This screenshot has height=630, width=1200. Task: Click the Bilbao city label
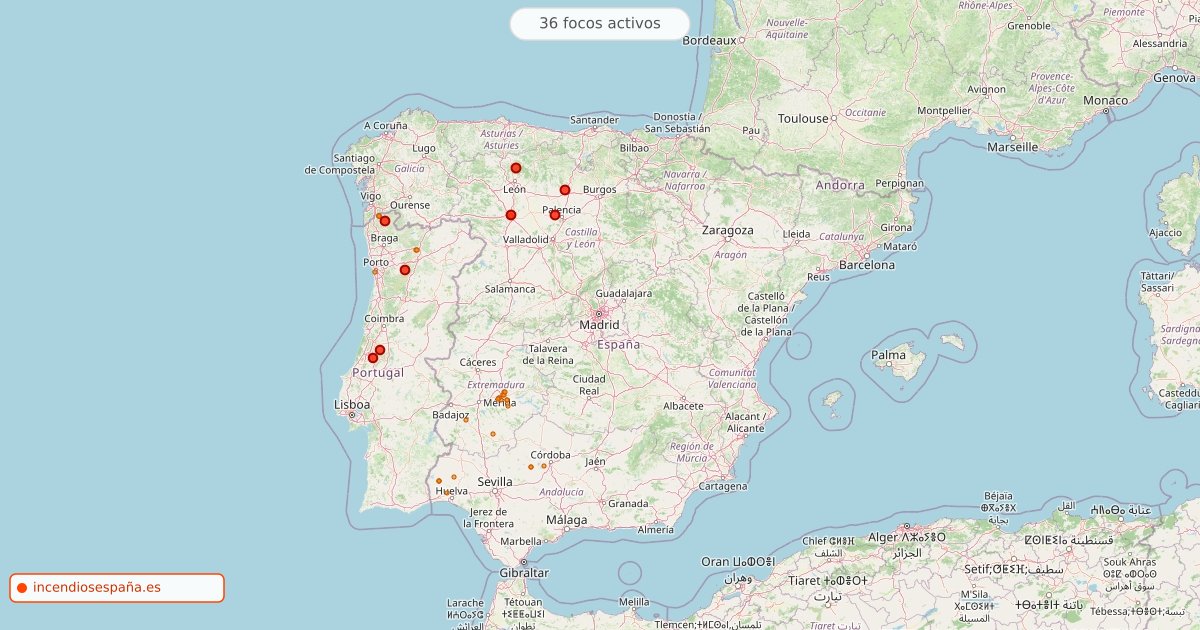click(x=634, y=148)
